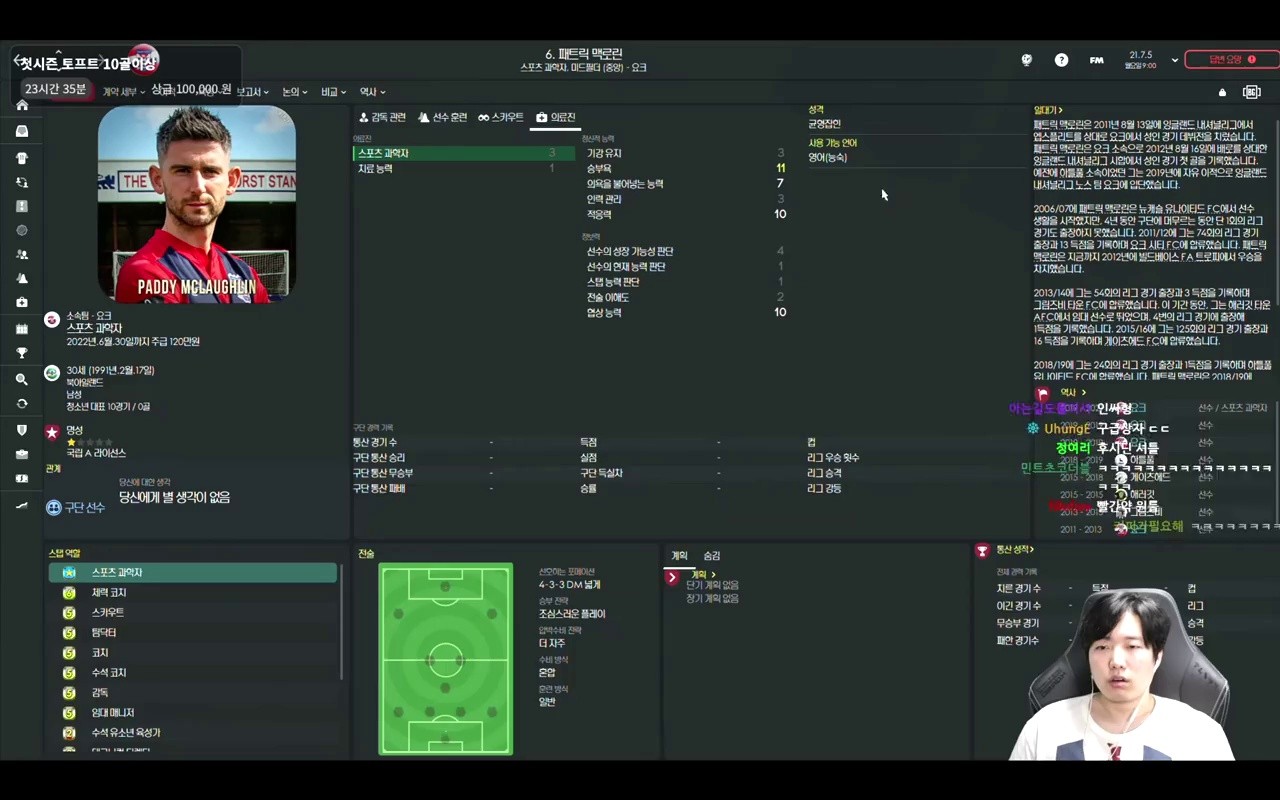Click the padlock icon near top right
The width and height of the screenshot is (1280, 800).
[1222, 93]
